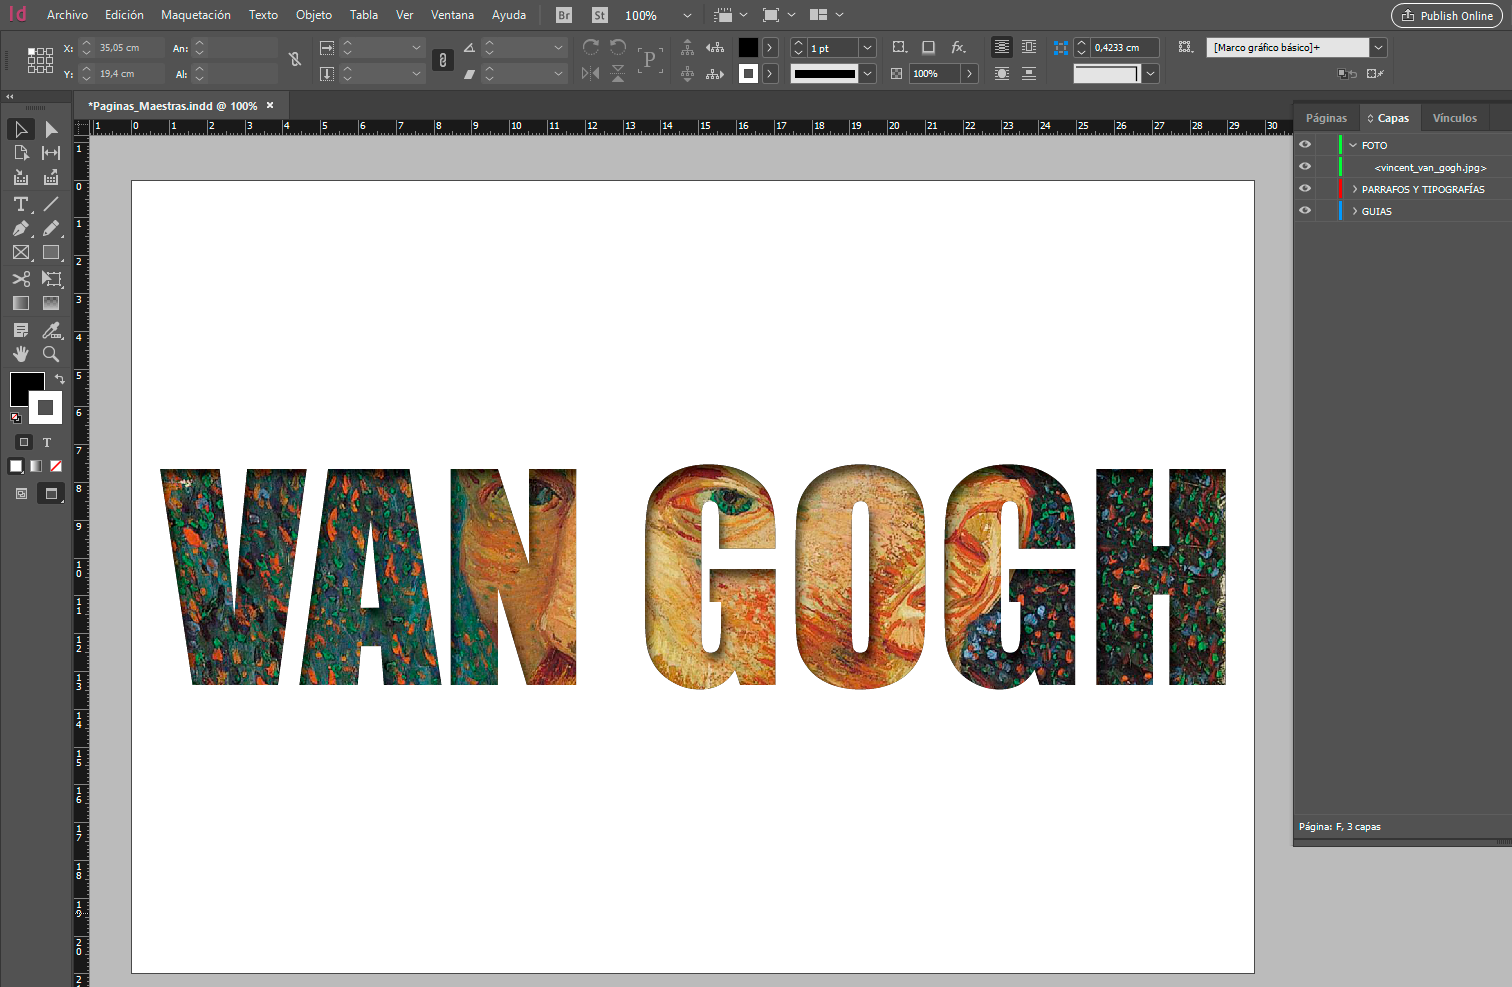Click the black fill color swatch
This screenshot has height=987, width=1512.
[27, 389]
